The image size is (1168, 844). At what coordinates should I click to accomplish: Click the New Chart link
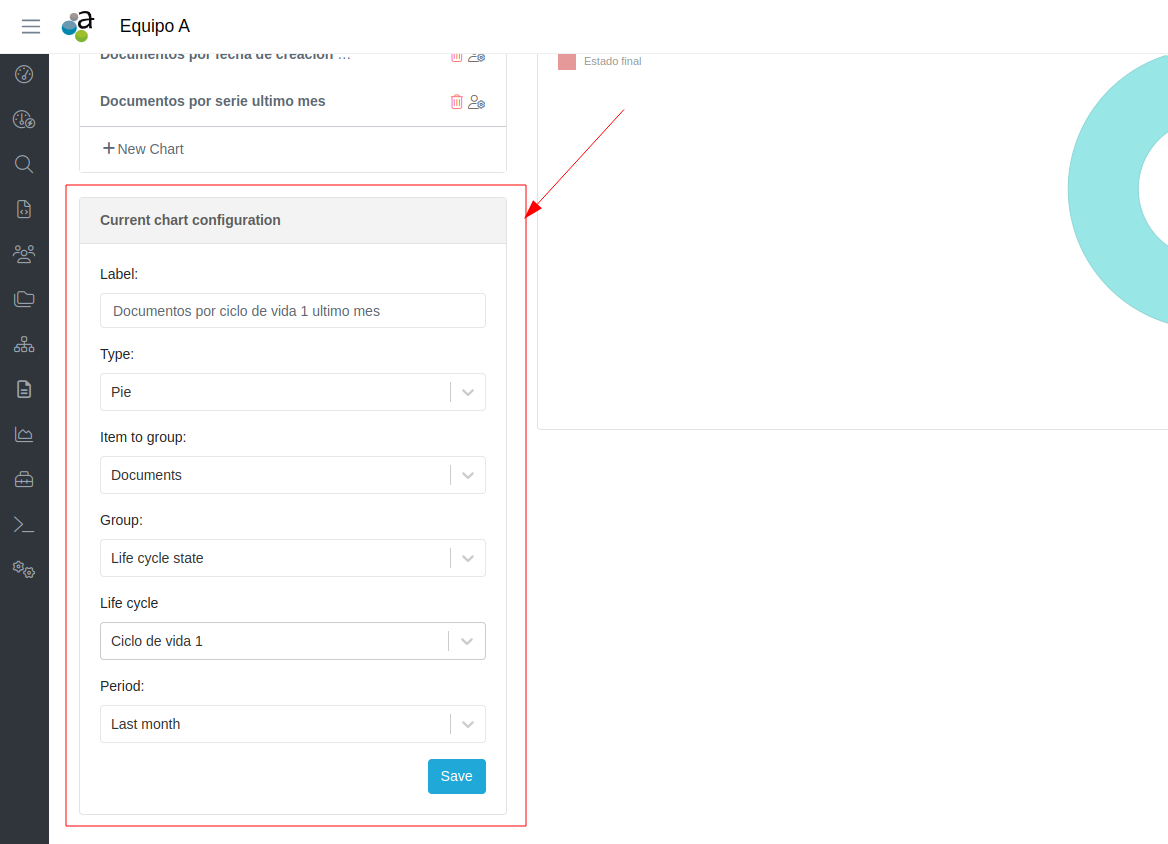(143, 149)
